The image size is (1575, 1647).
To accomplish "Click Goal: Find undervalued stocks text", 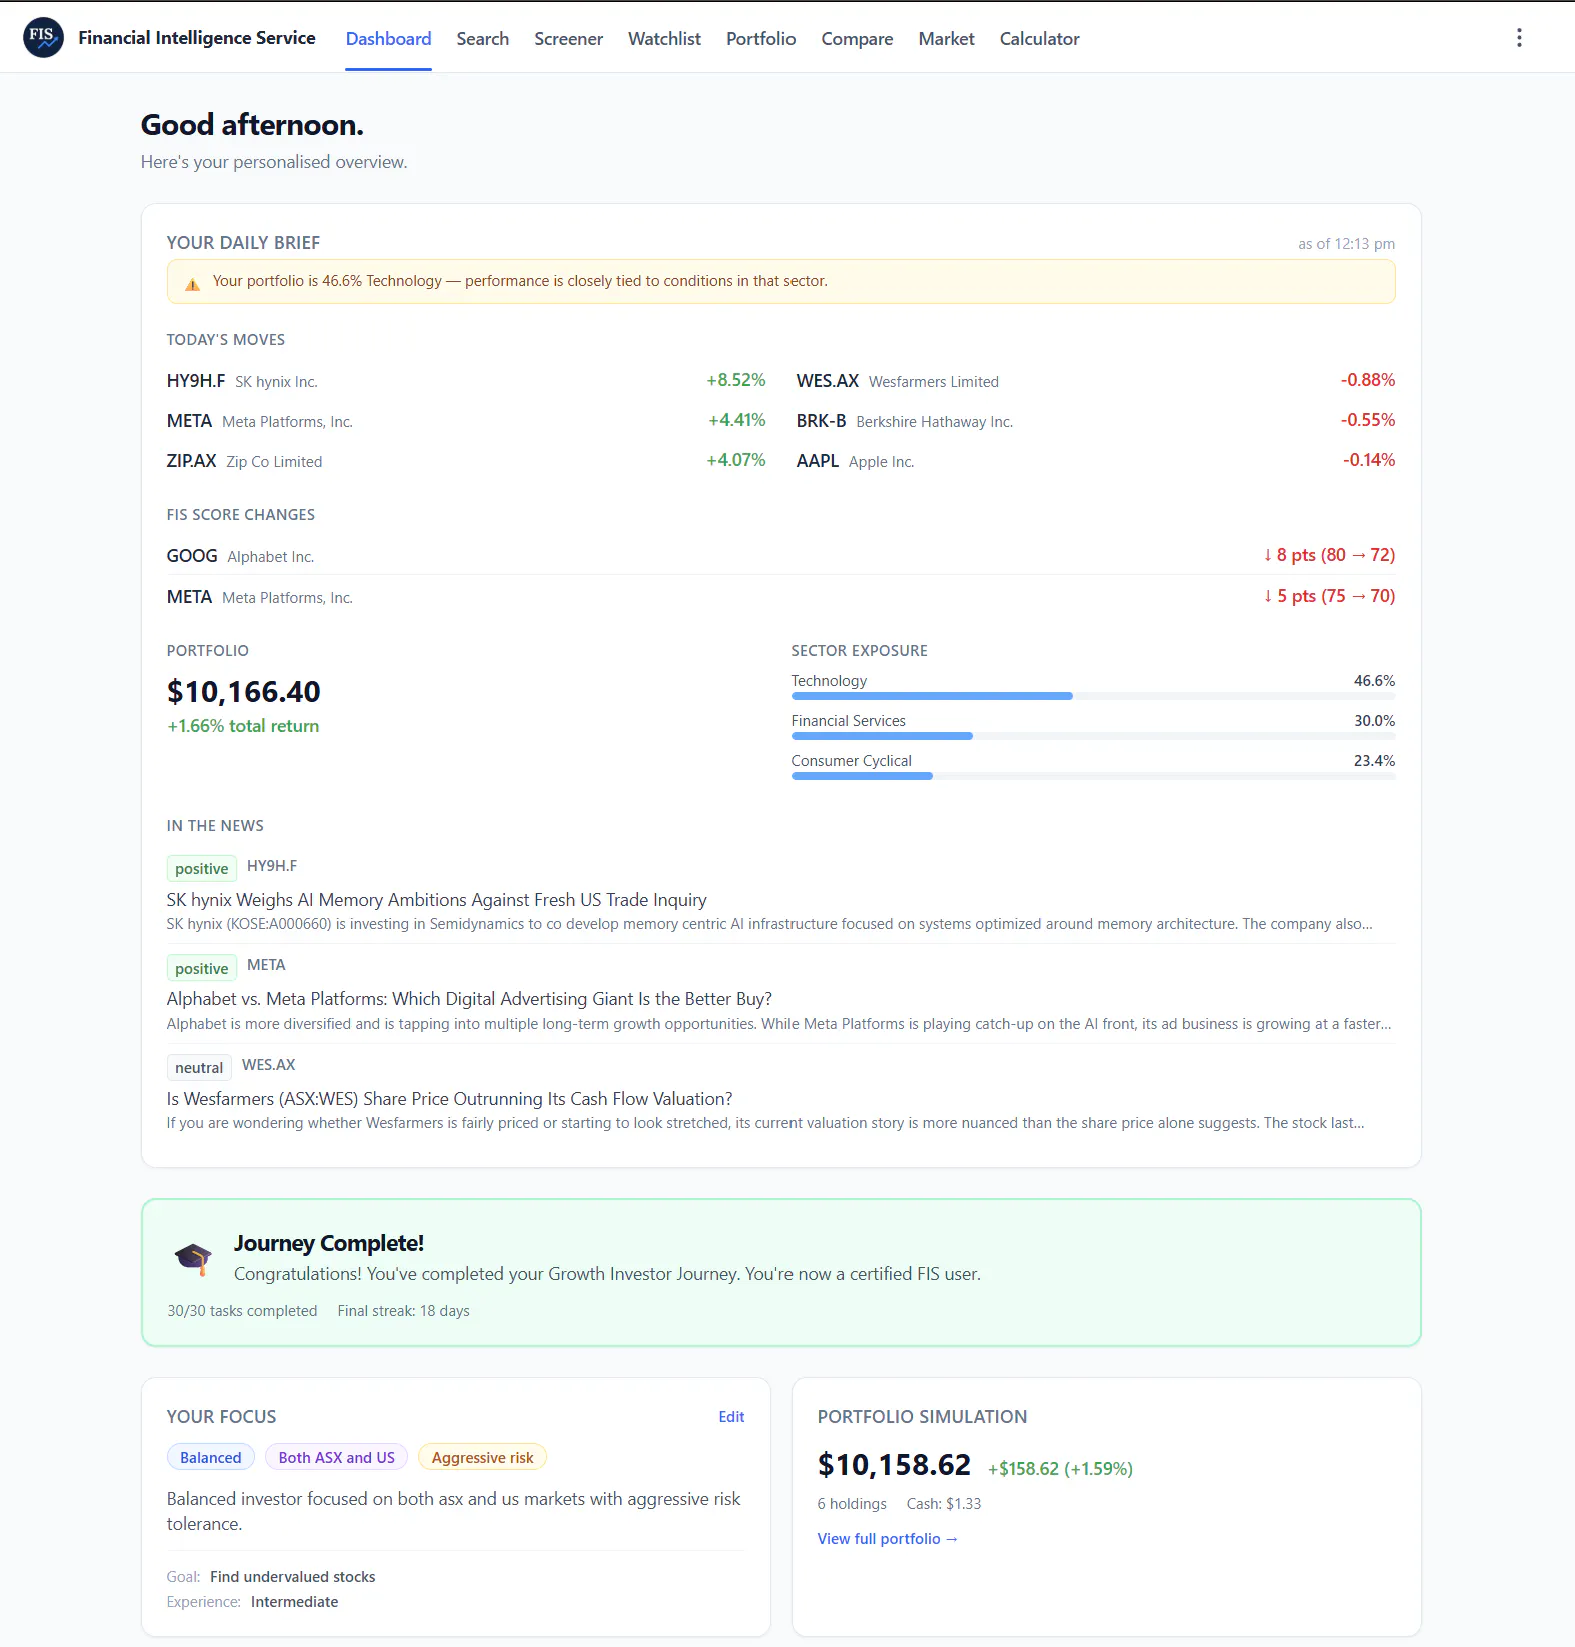I will coord(271,1577).
